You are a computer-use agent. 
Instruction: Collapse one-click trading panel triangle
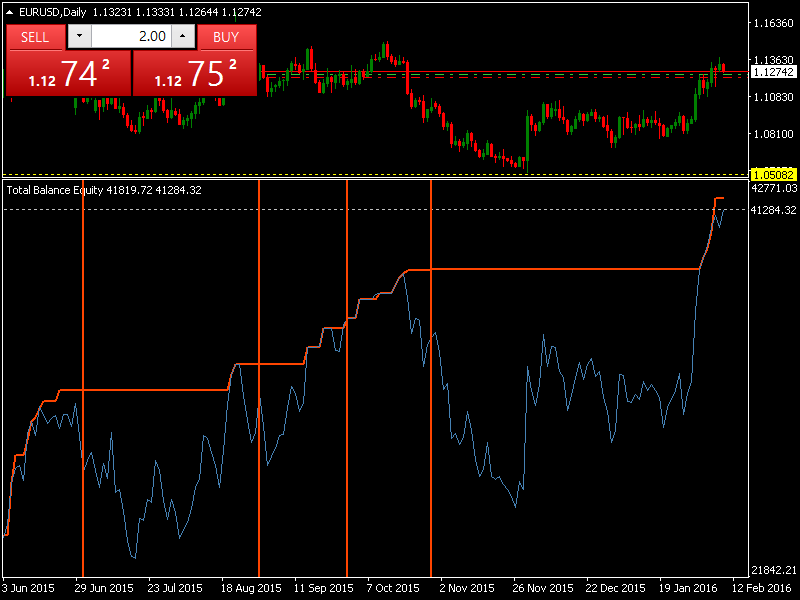(x=9, y=12)
